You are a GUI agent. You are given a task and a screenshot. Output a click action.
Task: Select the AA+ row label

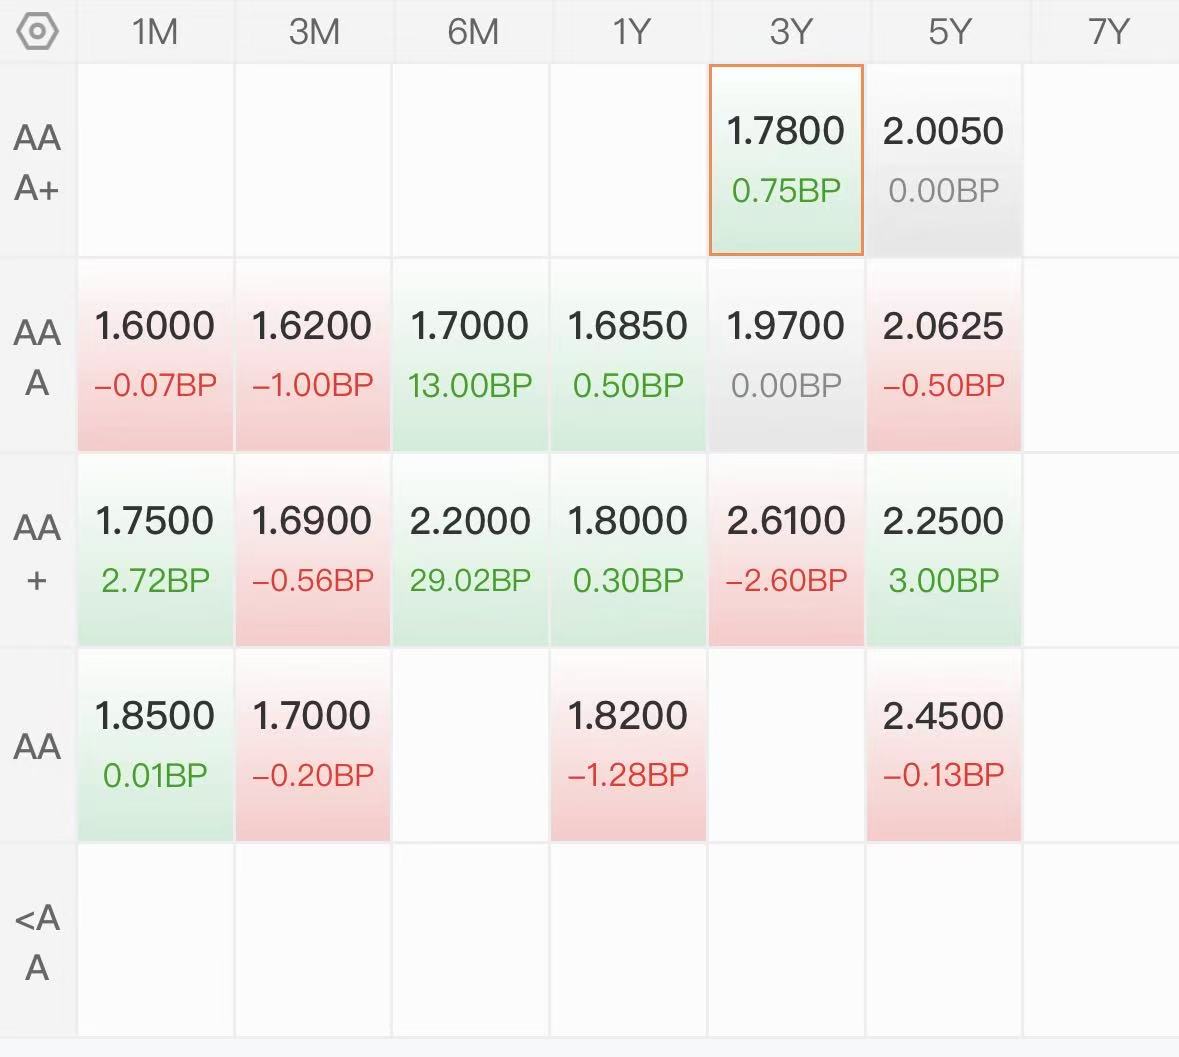(37, 551)
